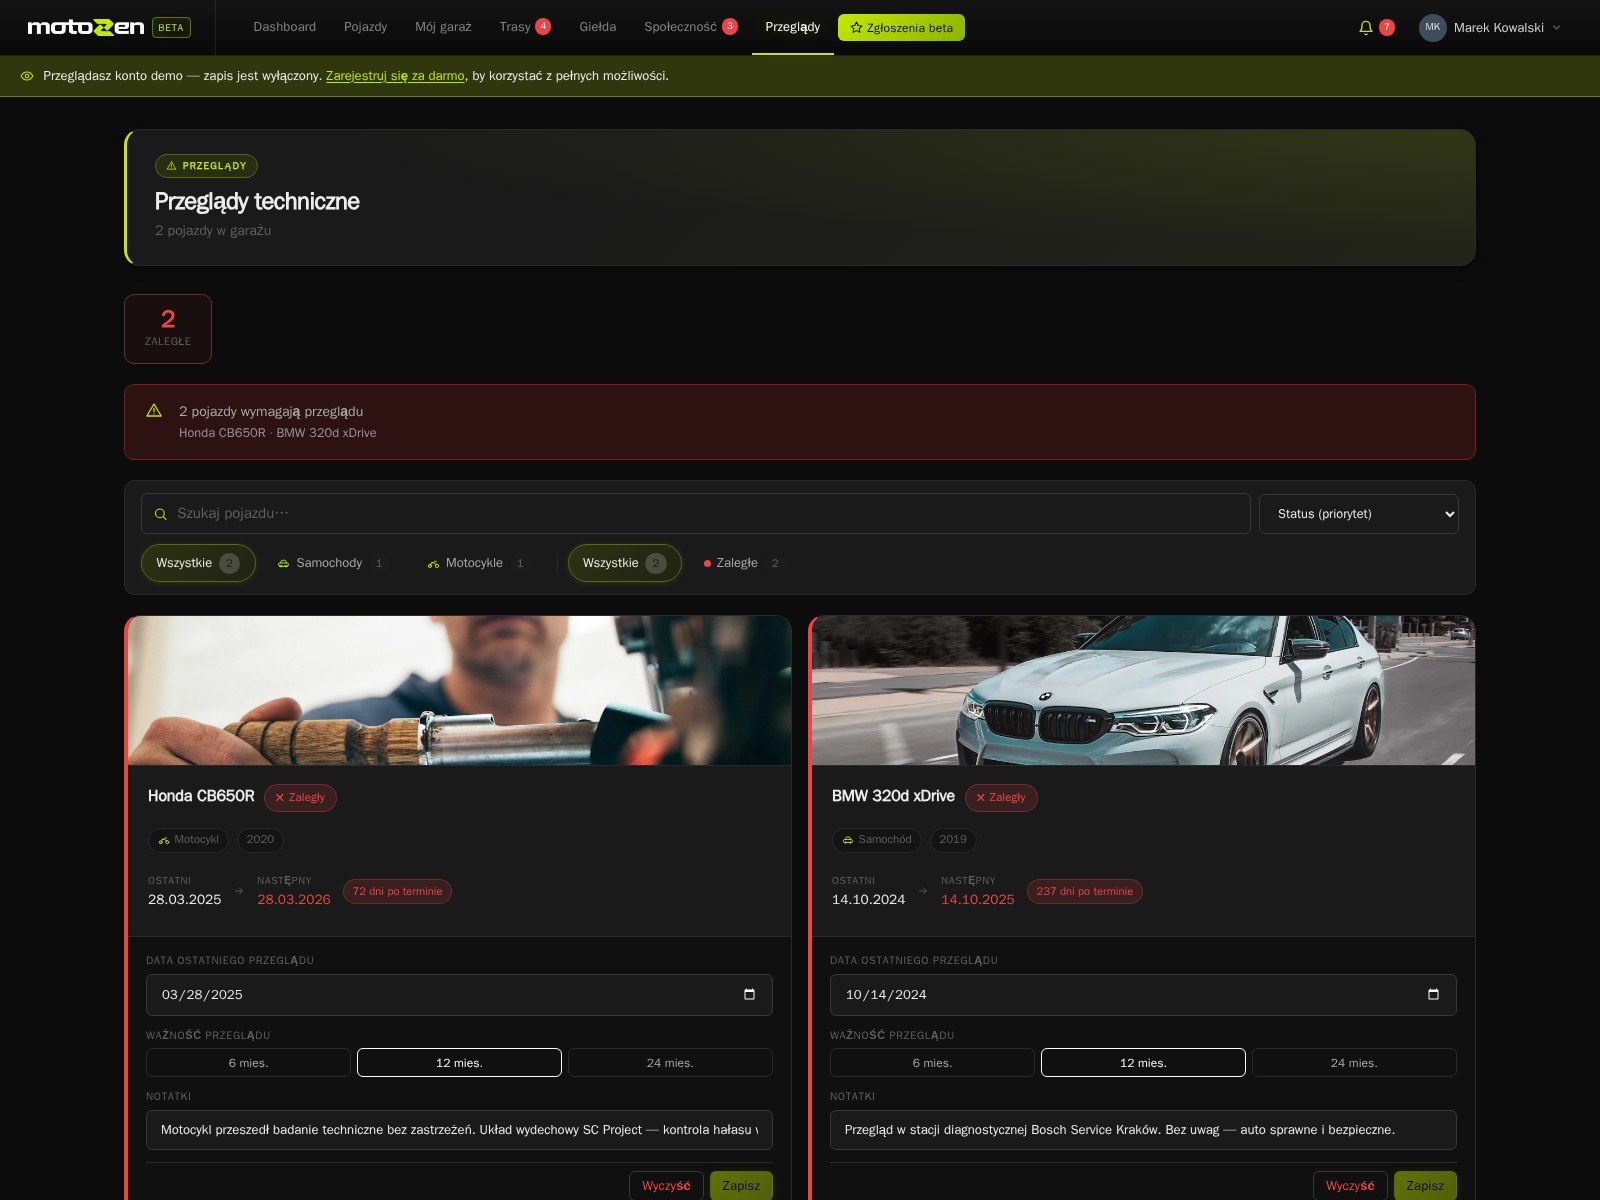Toggle the Zaległe status filter
1600x1200 pixels.
(742, 563)
